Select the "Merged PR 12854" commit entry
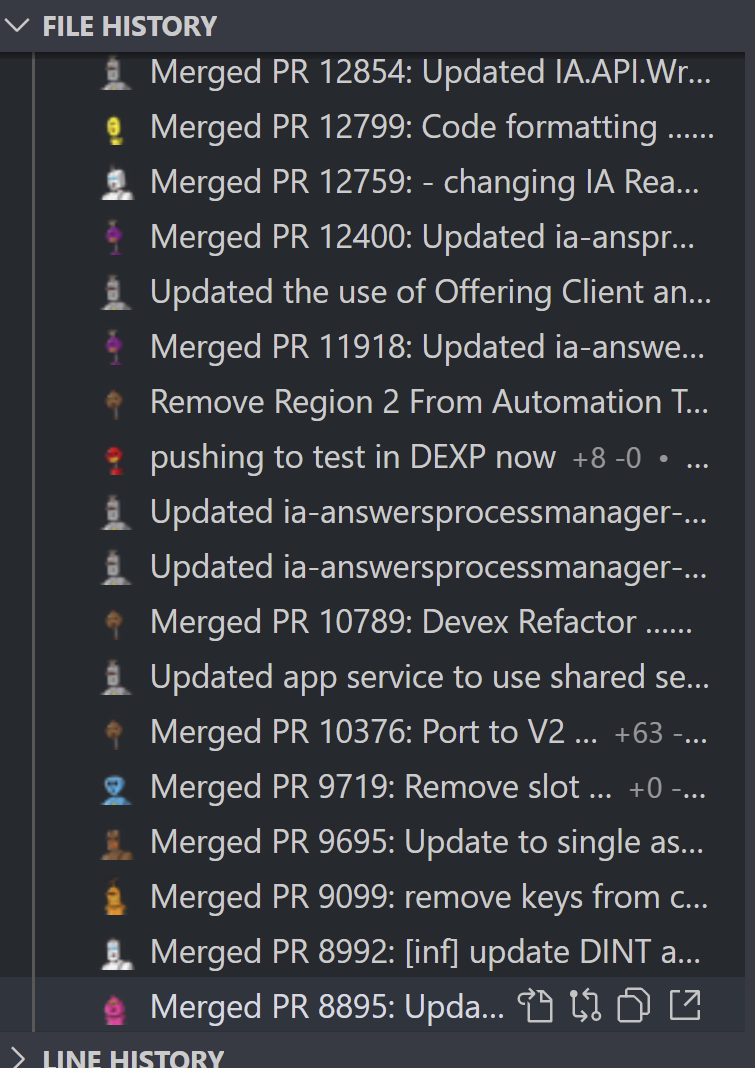The image size is (755, 1068). (380, 71)
